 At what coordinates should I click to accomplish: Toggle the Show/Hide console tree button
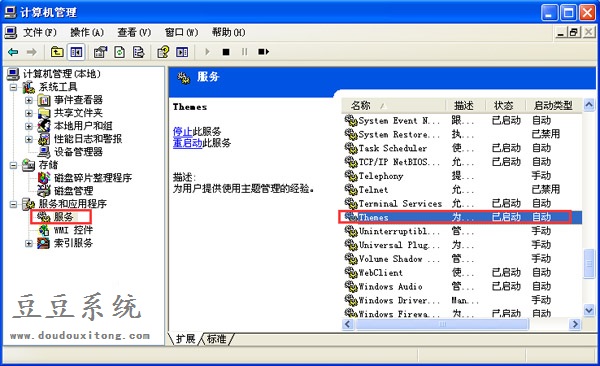tap(76, 52)
